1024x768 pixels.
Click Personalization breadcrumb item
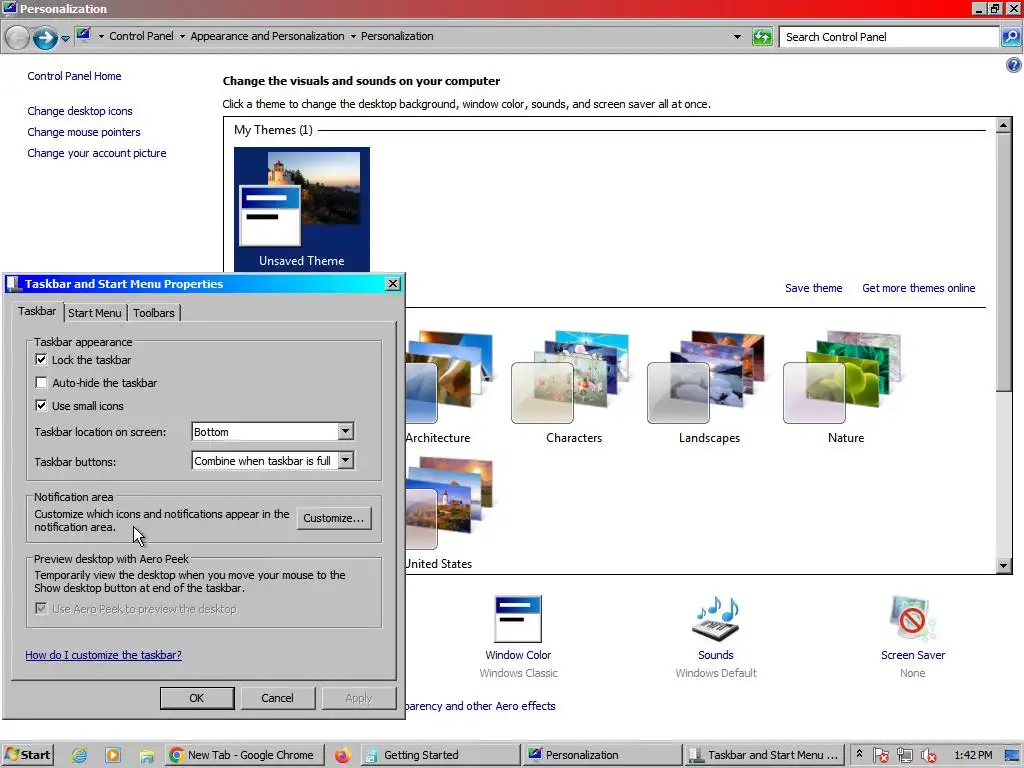(x=397, y=37)
